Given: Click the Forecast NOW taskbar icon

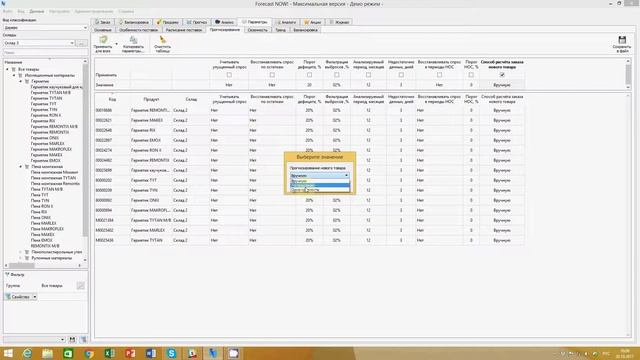Looking at the screenshot, I should coord(213,353).
